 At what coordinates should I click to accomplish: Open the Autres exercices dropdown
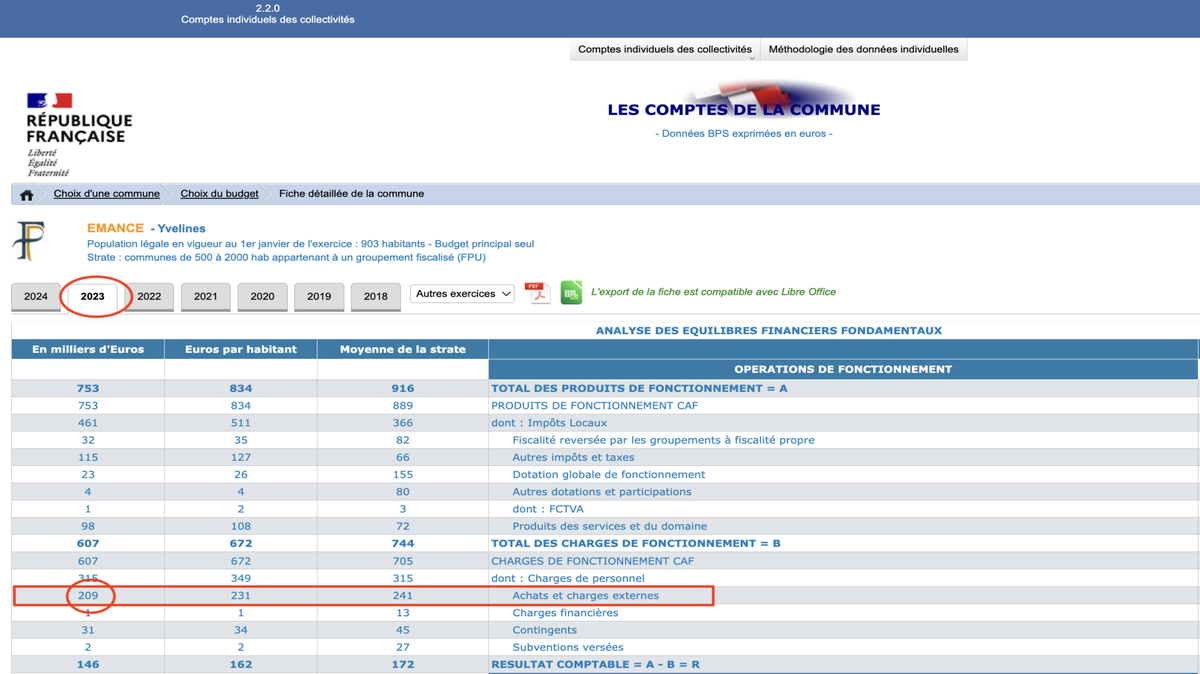click(x=462, y=294)
